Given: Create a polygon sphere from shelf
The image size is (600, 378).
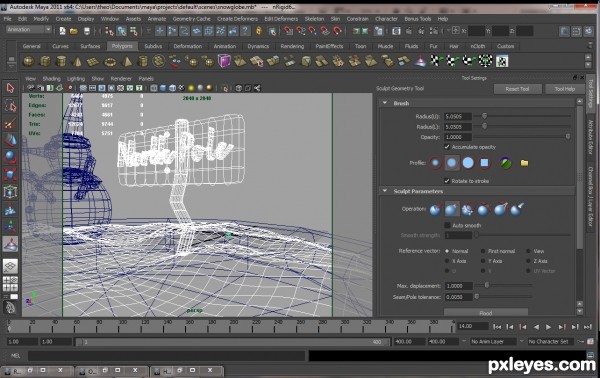Looking at the screenshot, I should [29, 61].
